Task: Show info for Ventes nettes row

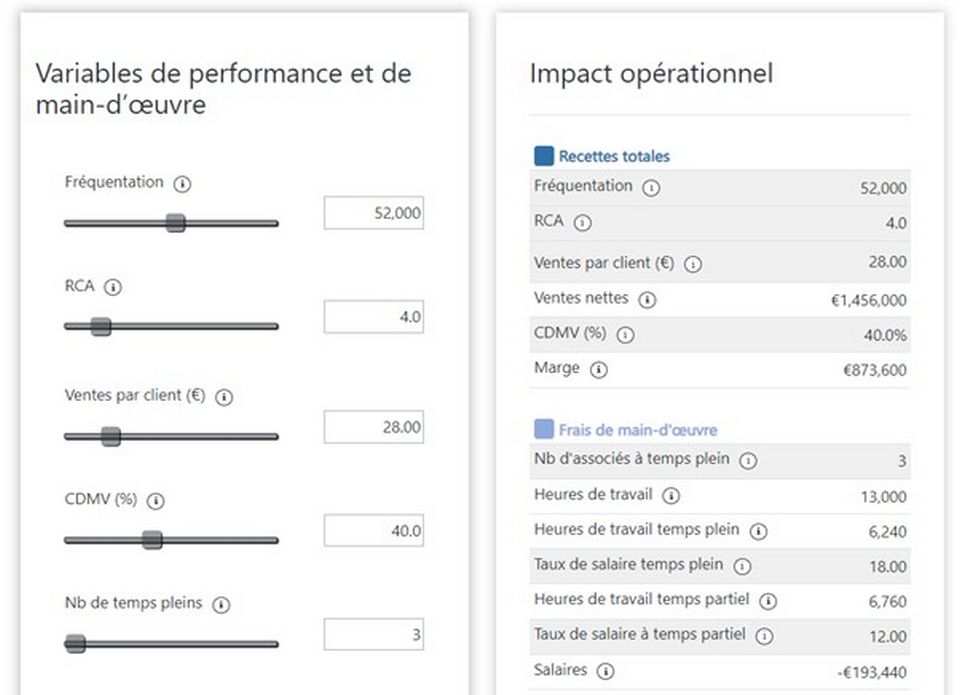Action: 647,299
